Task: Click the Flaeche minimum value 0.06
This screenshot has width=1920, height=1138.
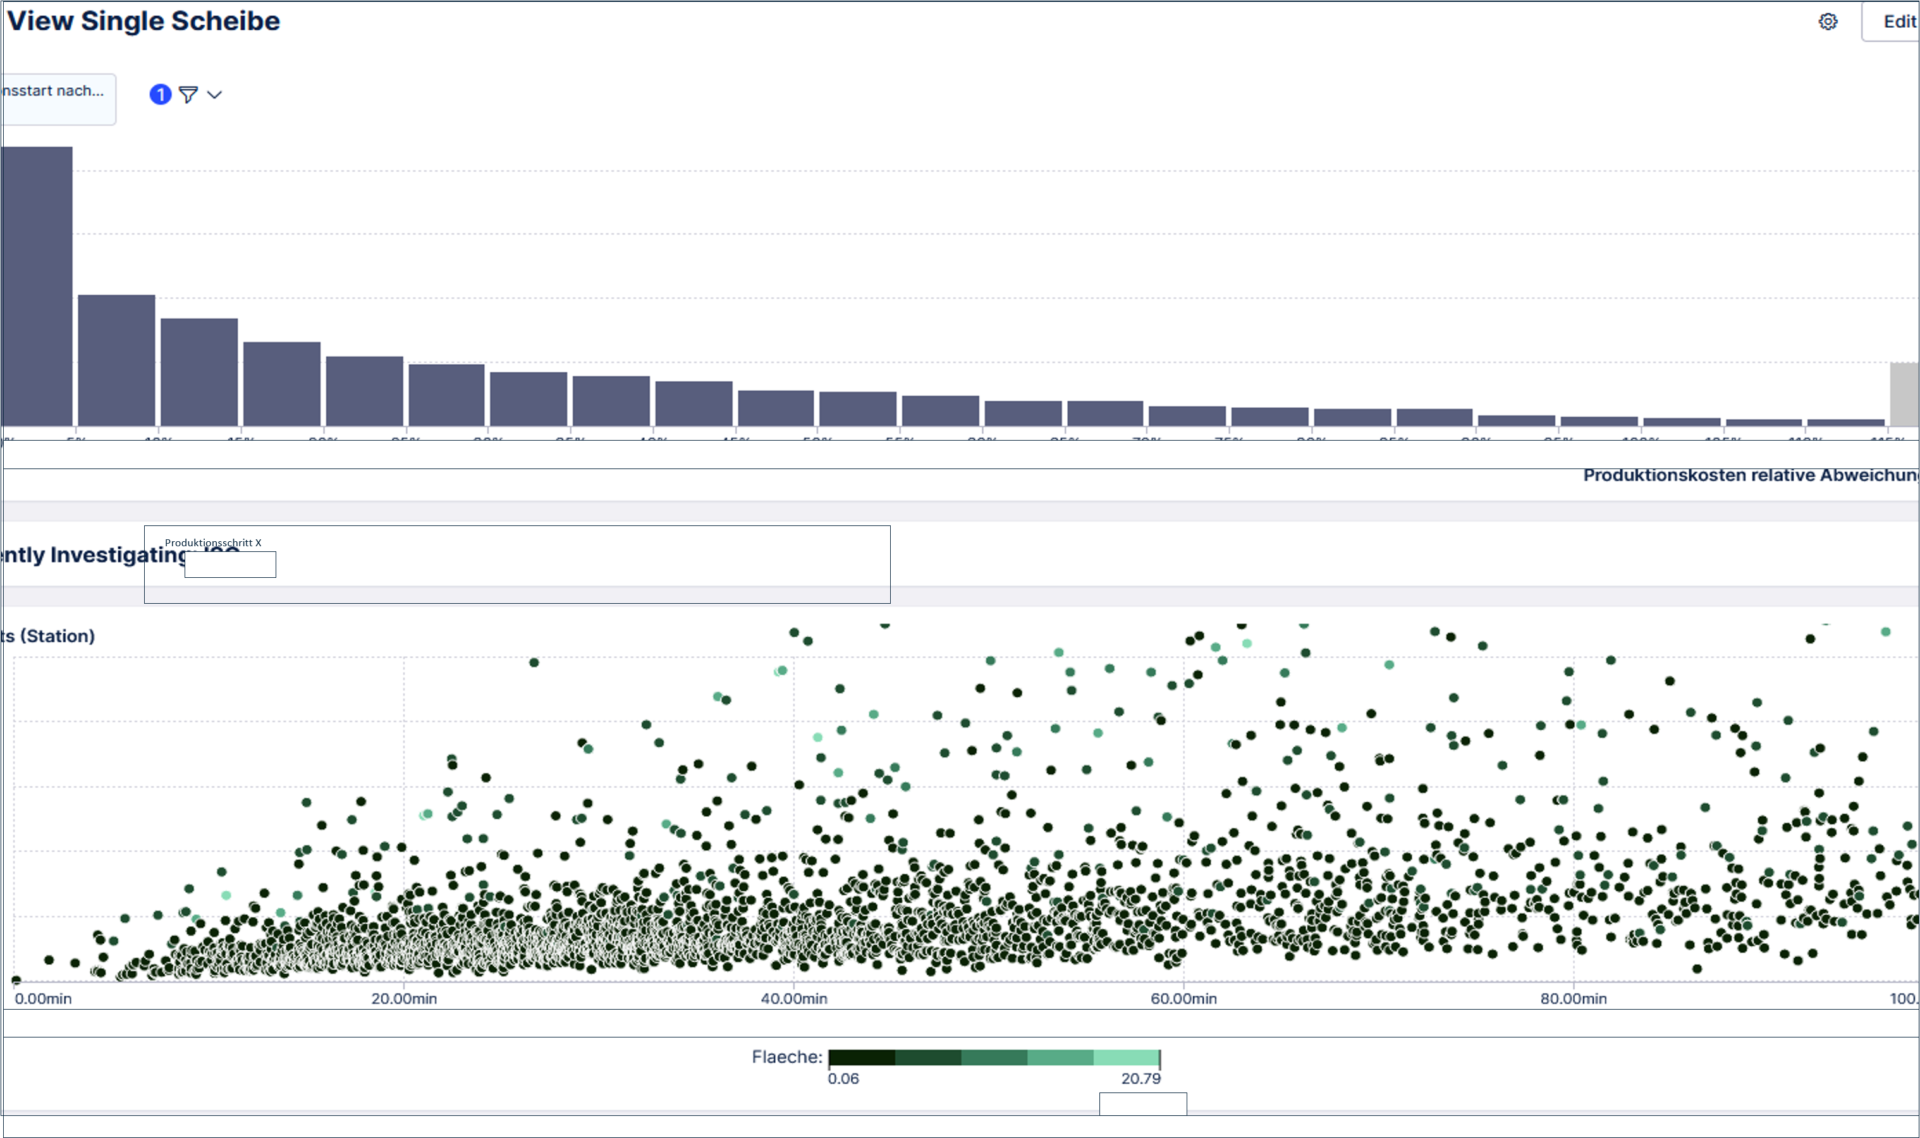Action: click(x=843, y=1078)
